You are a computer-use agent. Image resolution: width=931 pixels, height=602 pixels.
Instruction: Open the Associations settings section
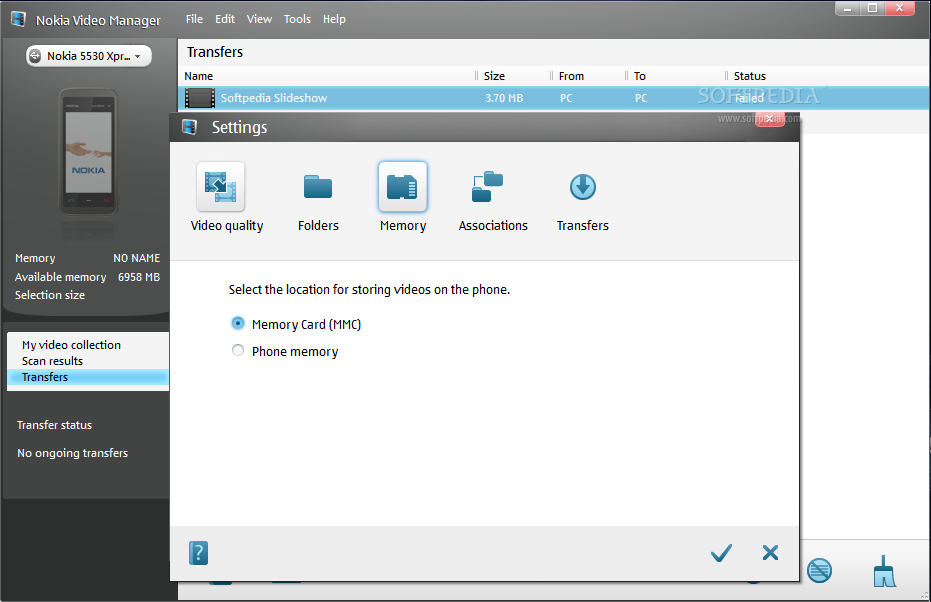coord(487,186)
